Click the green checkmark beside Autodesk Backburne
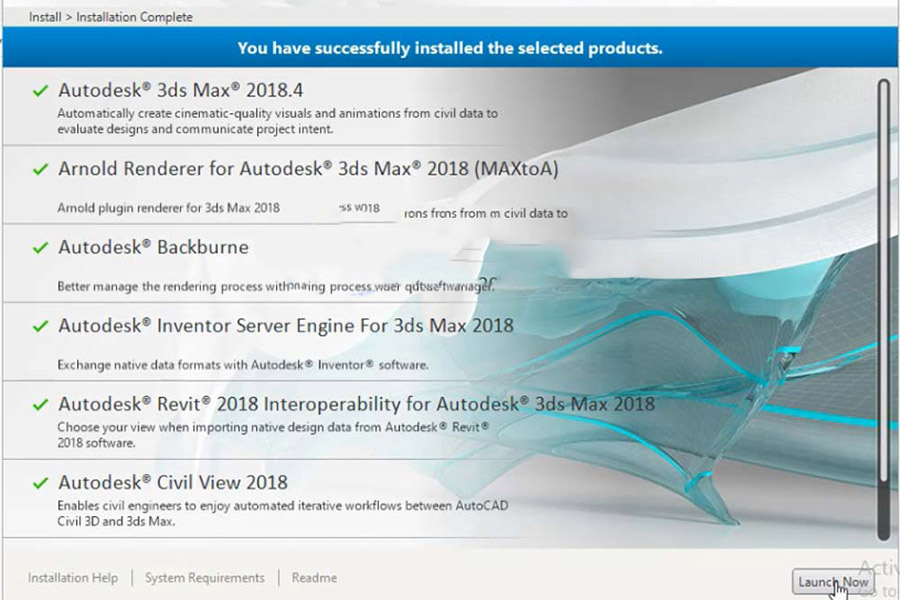900x600 pixels. pos(40,248)
